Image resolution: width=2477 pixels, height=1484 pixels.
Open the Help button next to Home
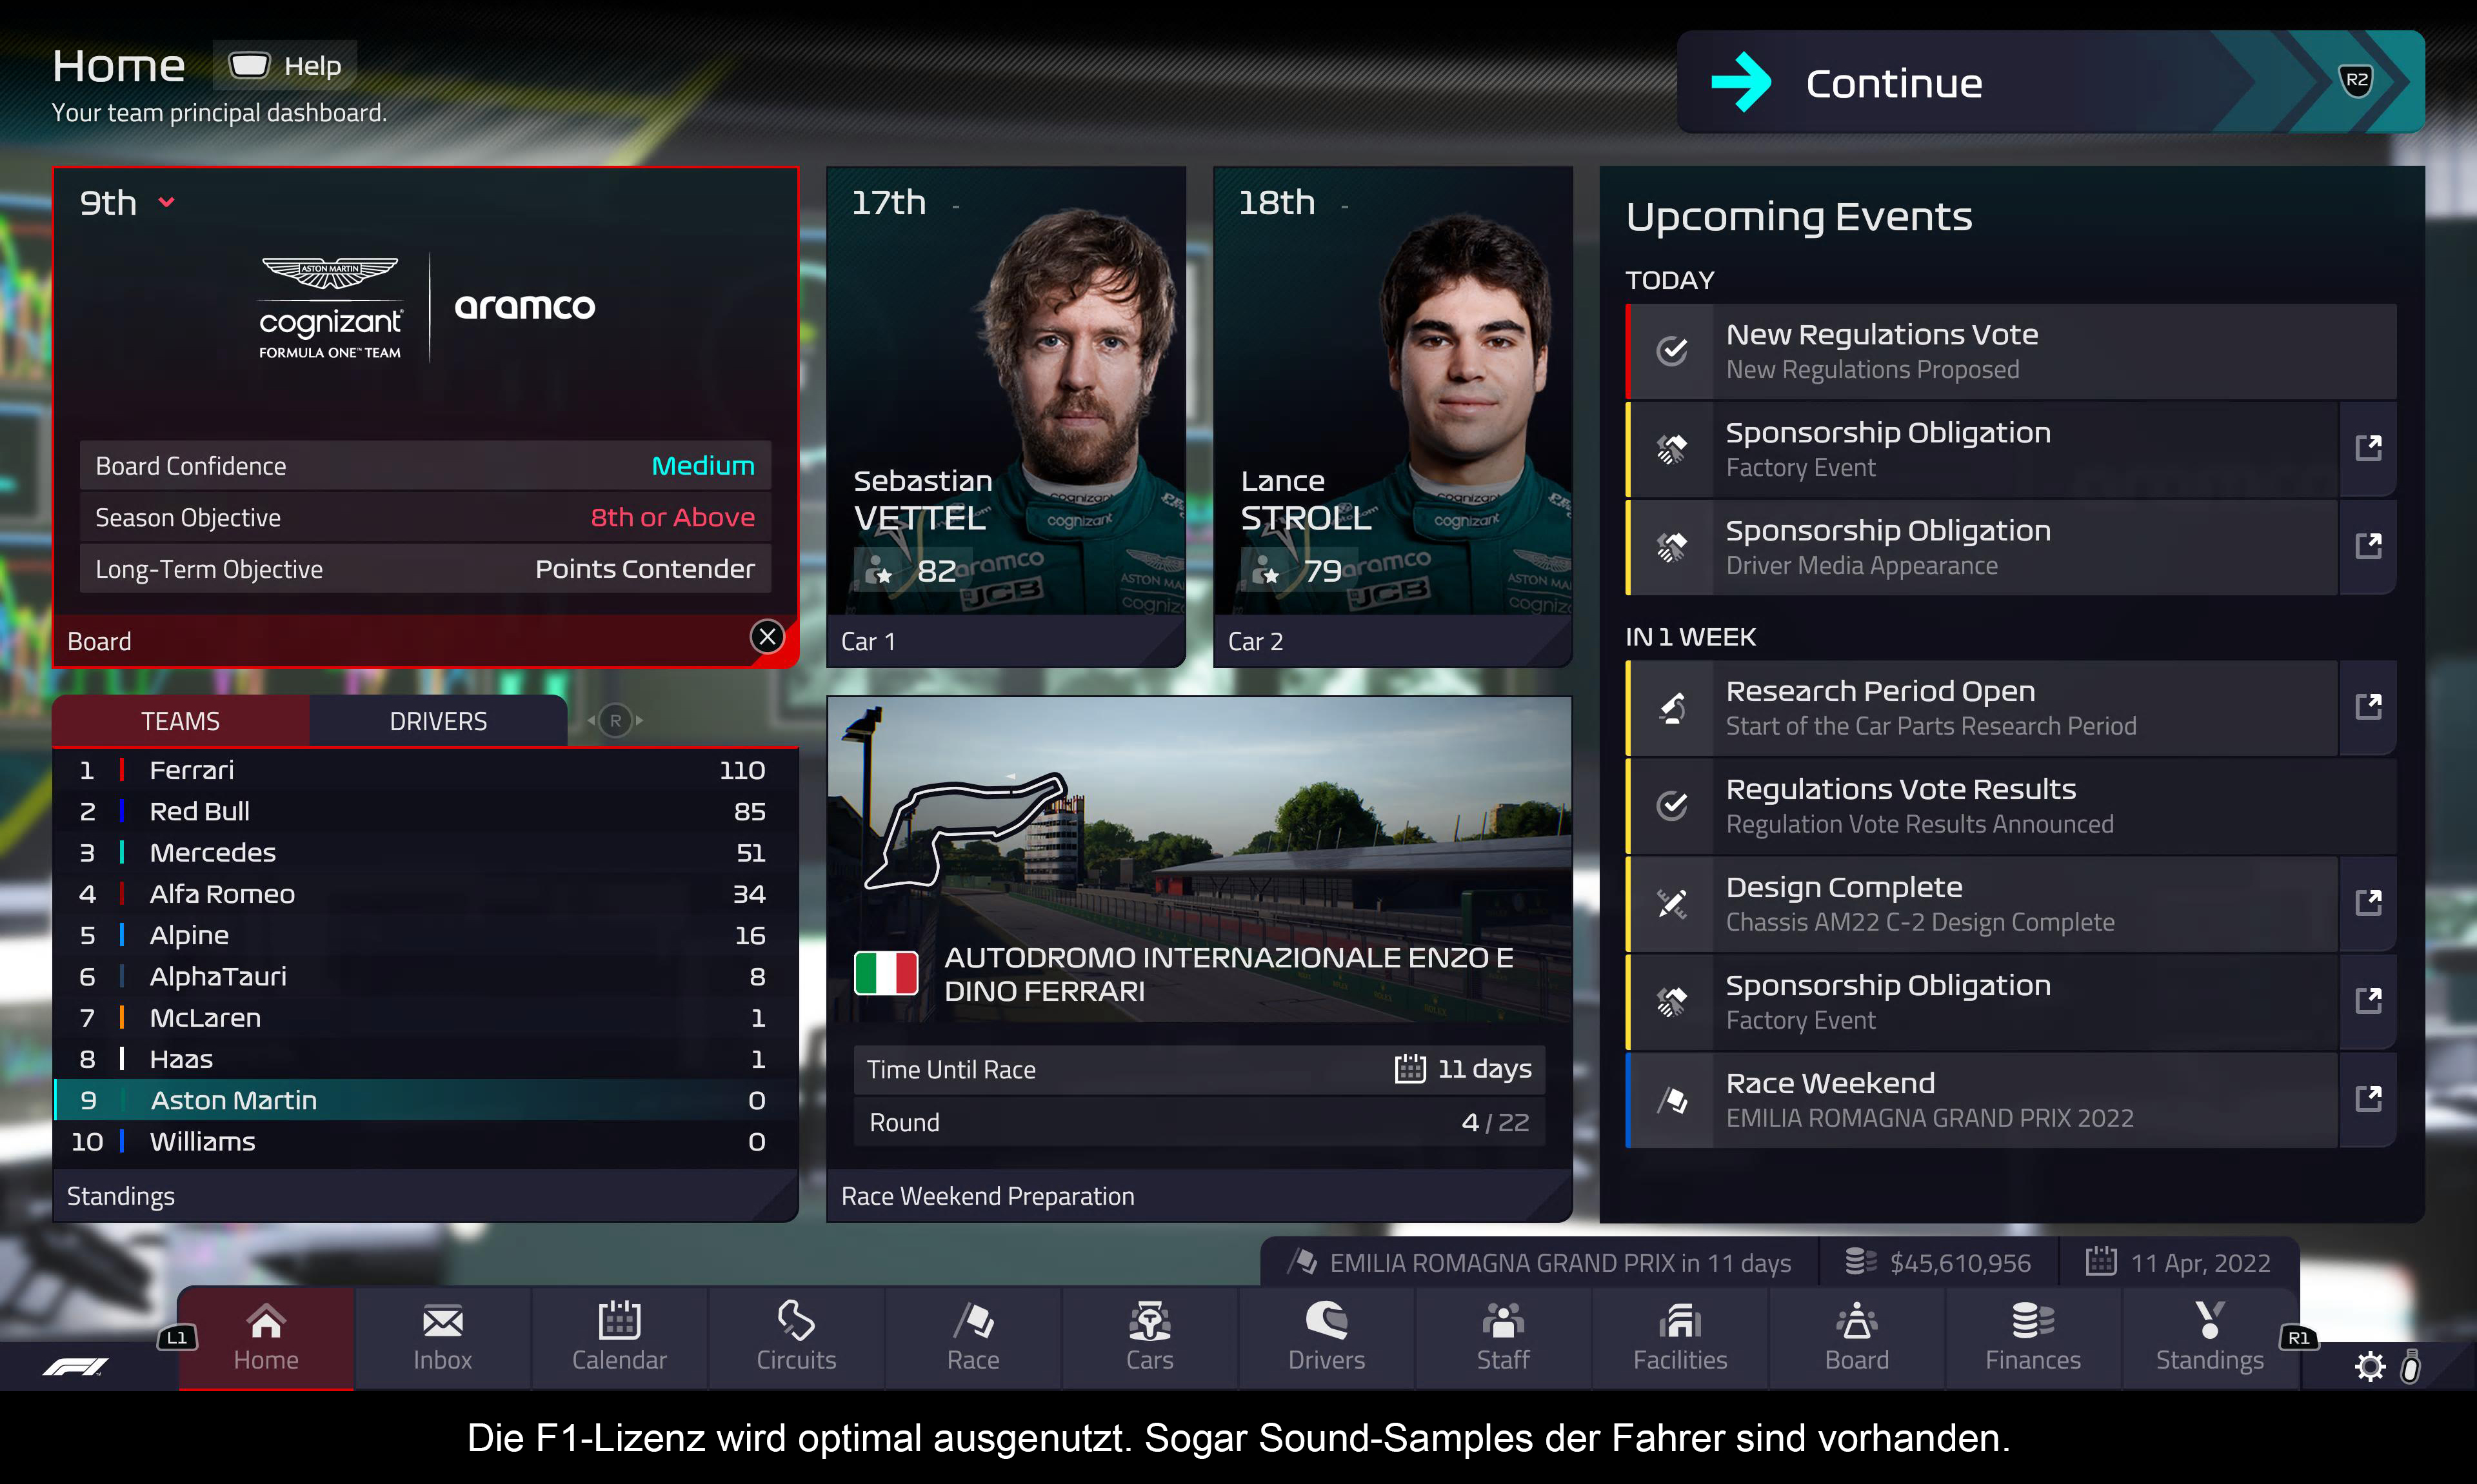pyautogui.click(x=285, y=66)
